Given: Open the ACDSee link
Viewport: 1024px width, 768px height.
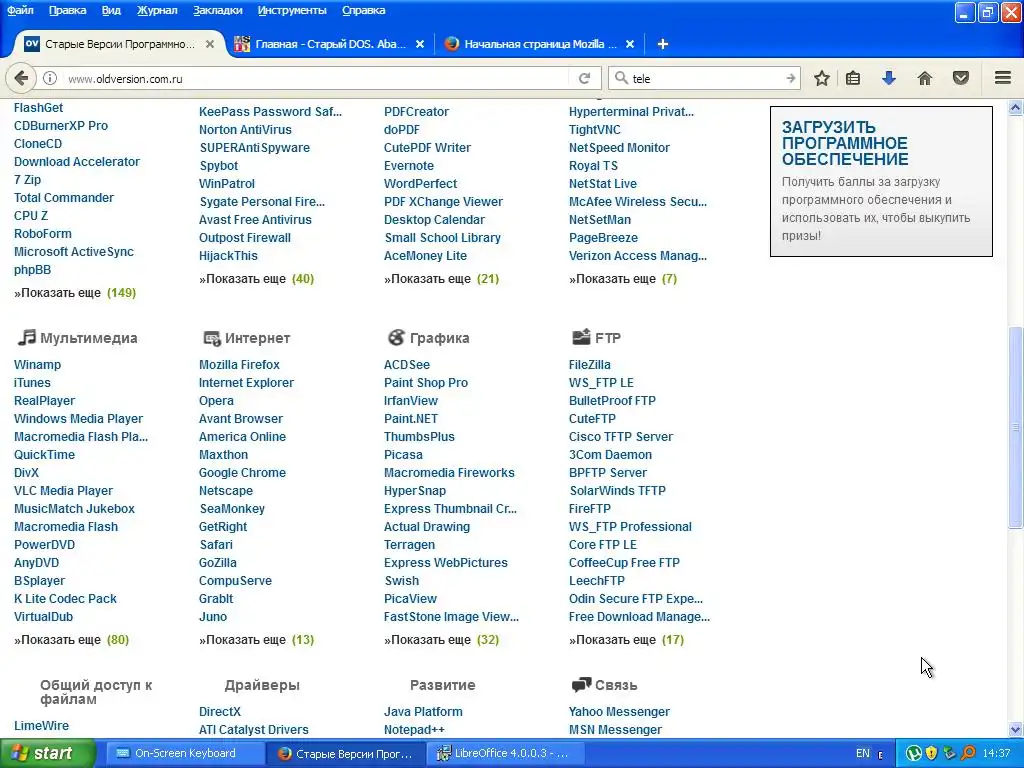Looking at the screenshot, I should [407, 365].
